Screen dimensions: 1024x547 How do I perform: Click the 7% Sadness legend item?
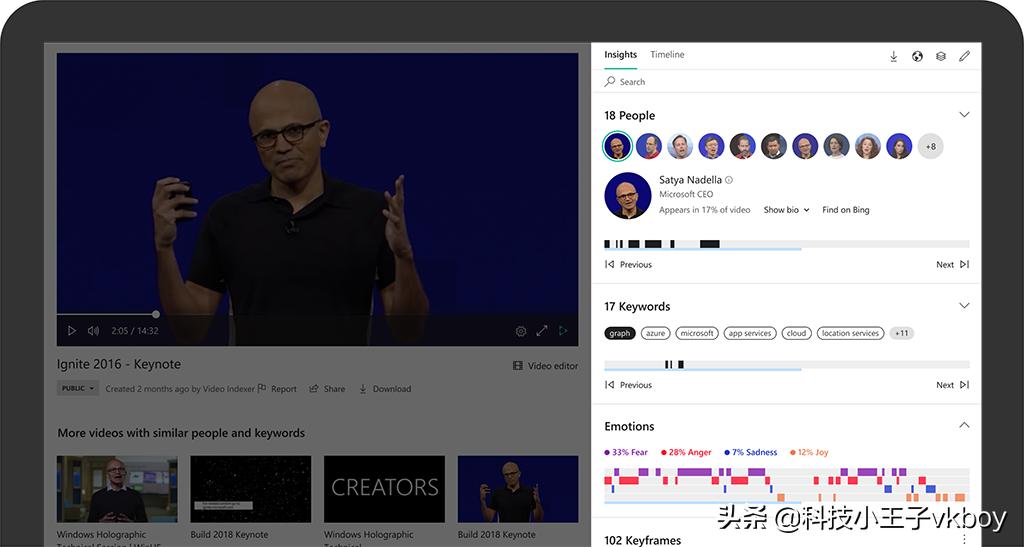750,452
